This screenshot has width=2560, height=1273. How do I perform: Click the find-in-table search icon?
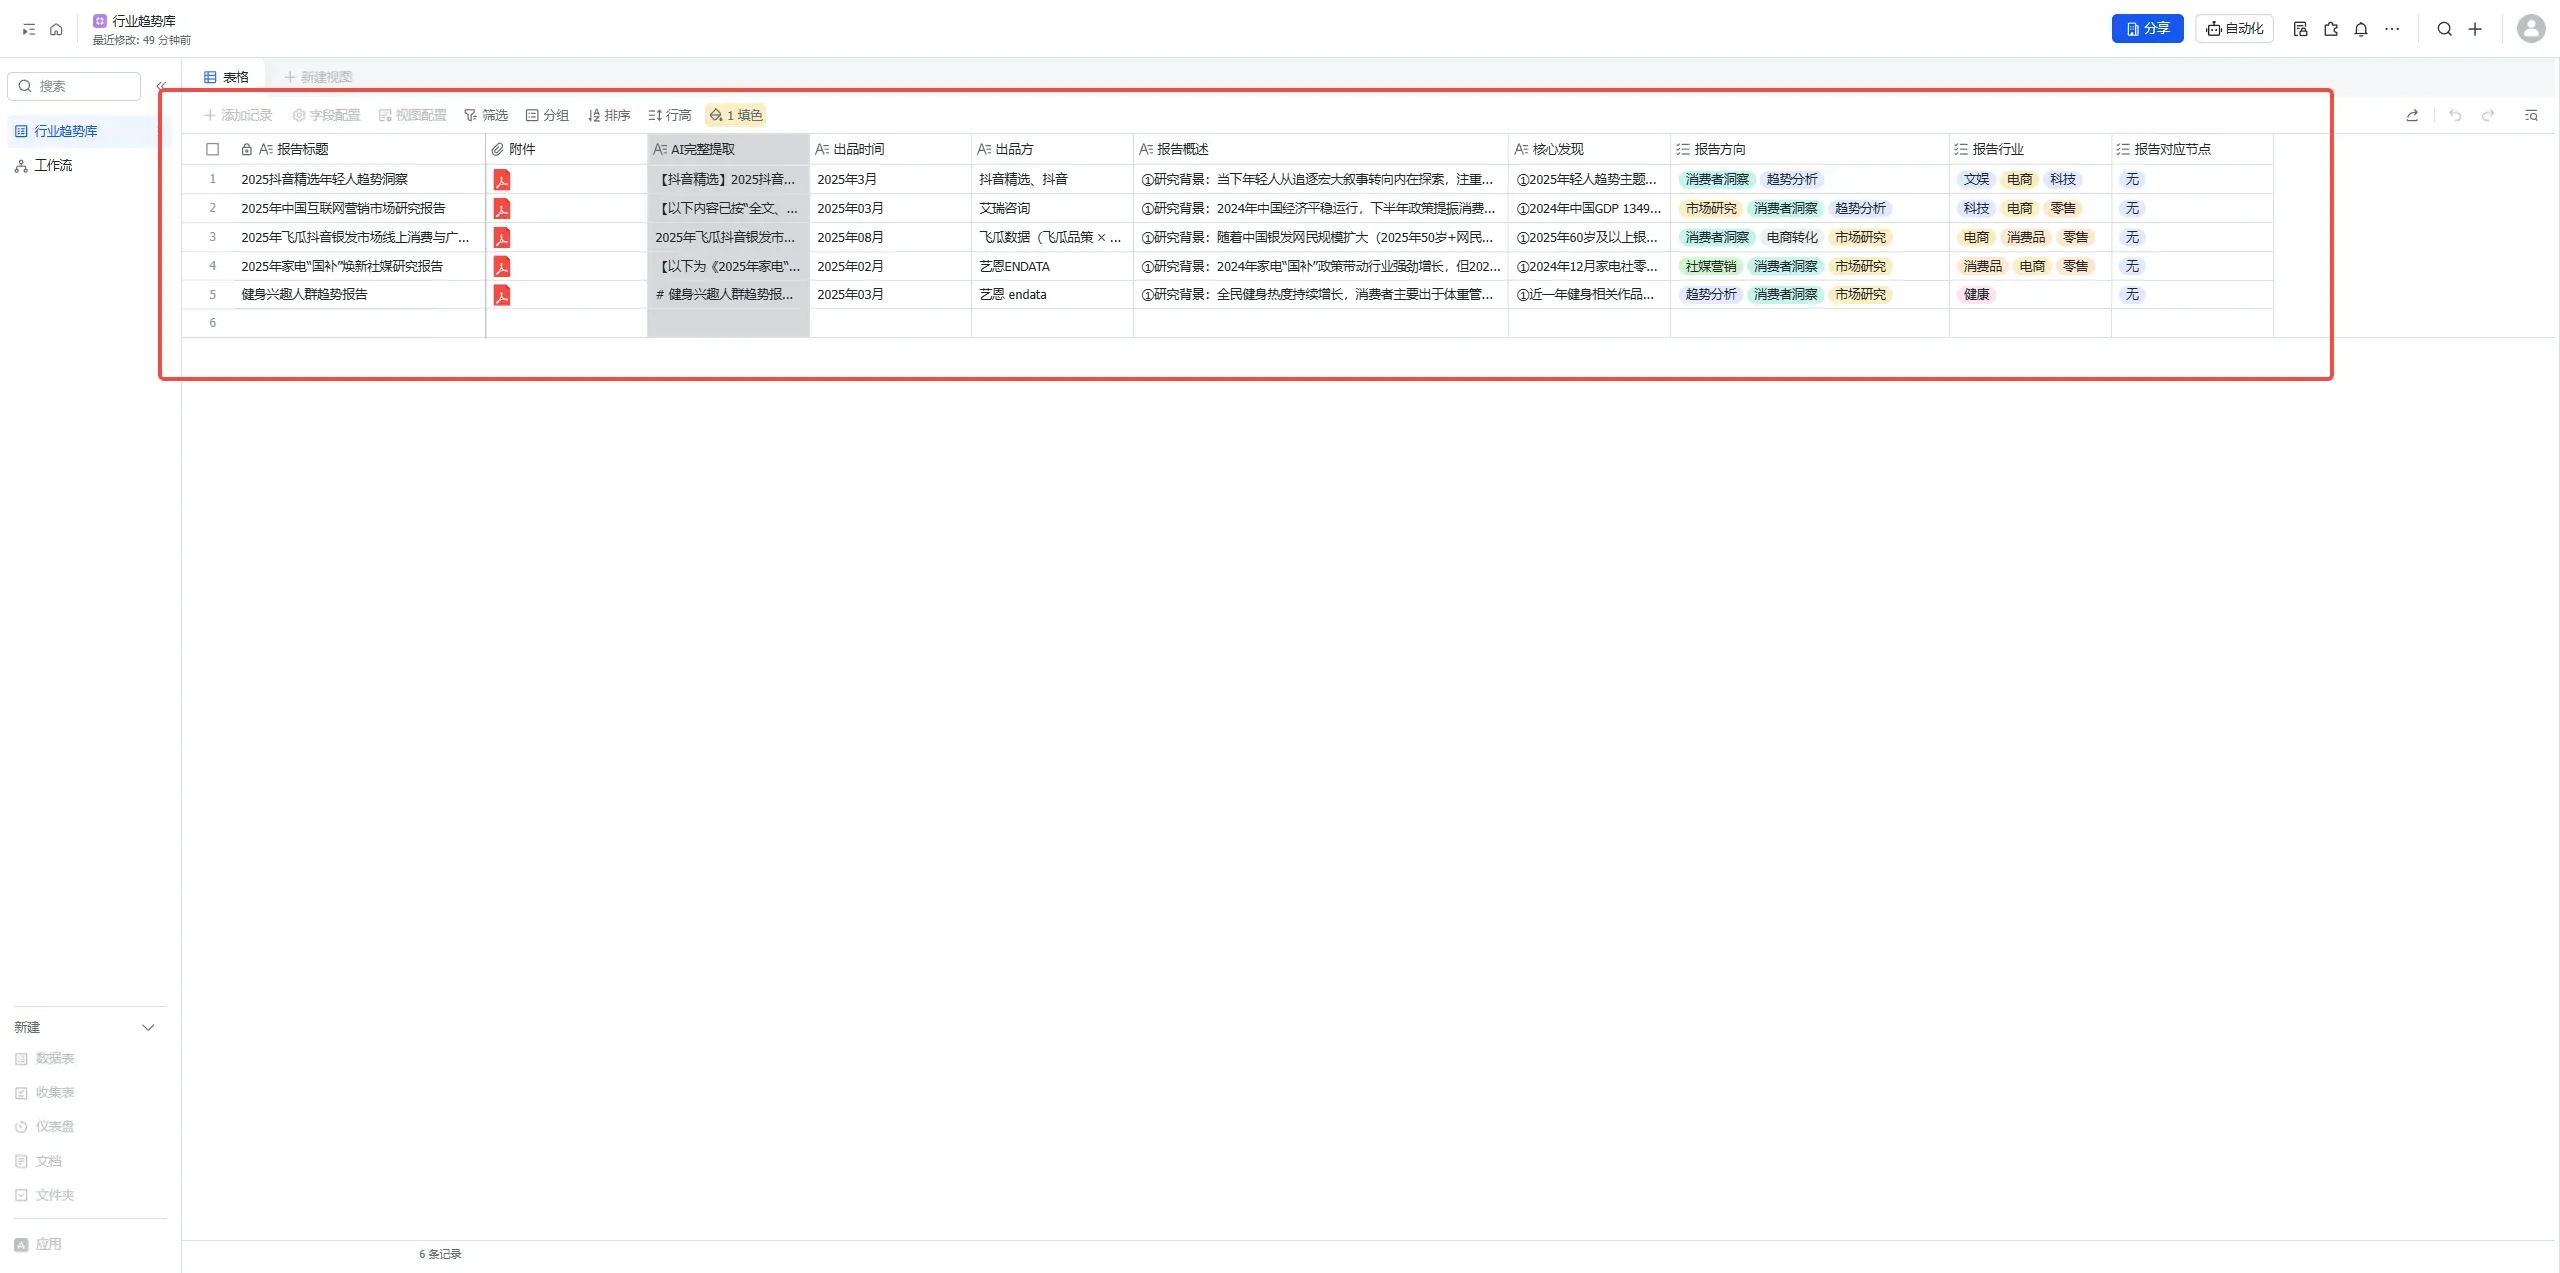(2531, 115)
